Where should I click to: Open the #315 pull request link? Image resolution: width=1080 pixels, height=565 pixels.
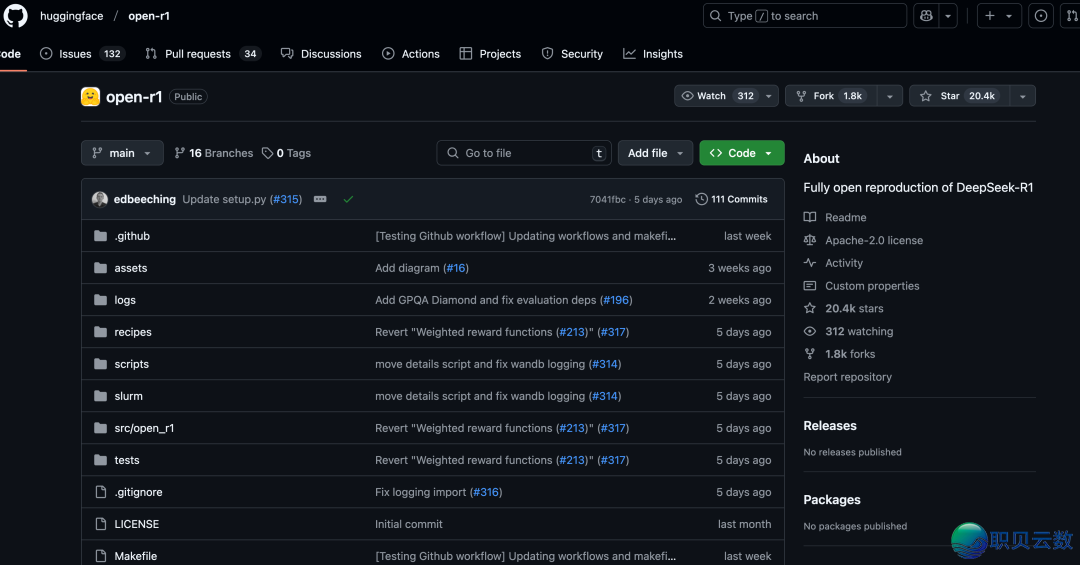[x=285, y=199]
